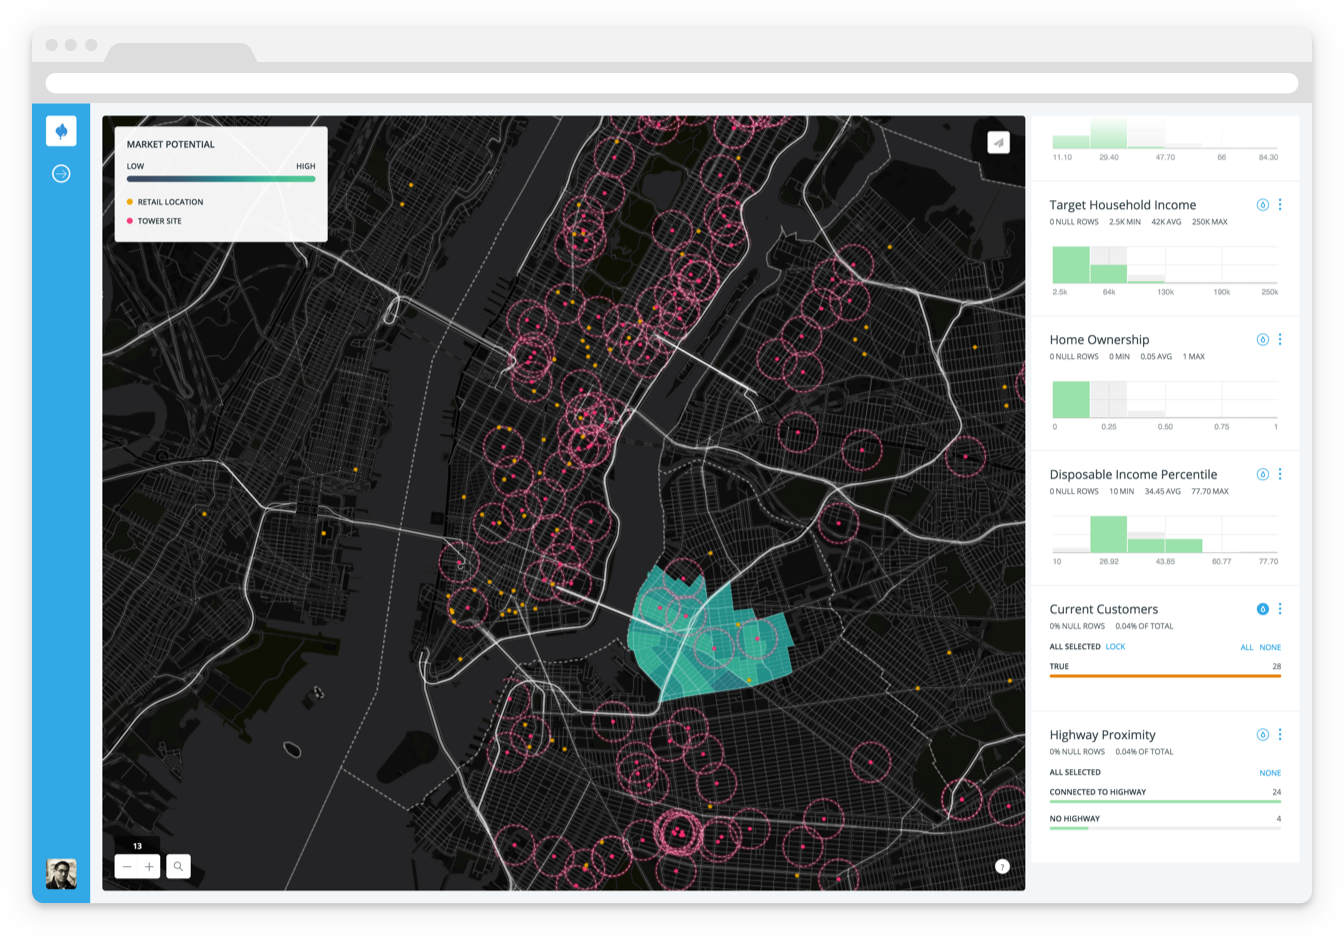Open the three-dot menu on Home Ownership
Viewport: 1344px width, 940px height.
click(1281, 339)
